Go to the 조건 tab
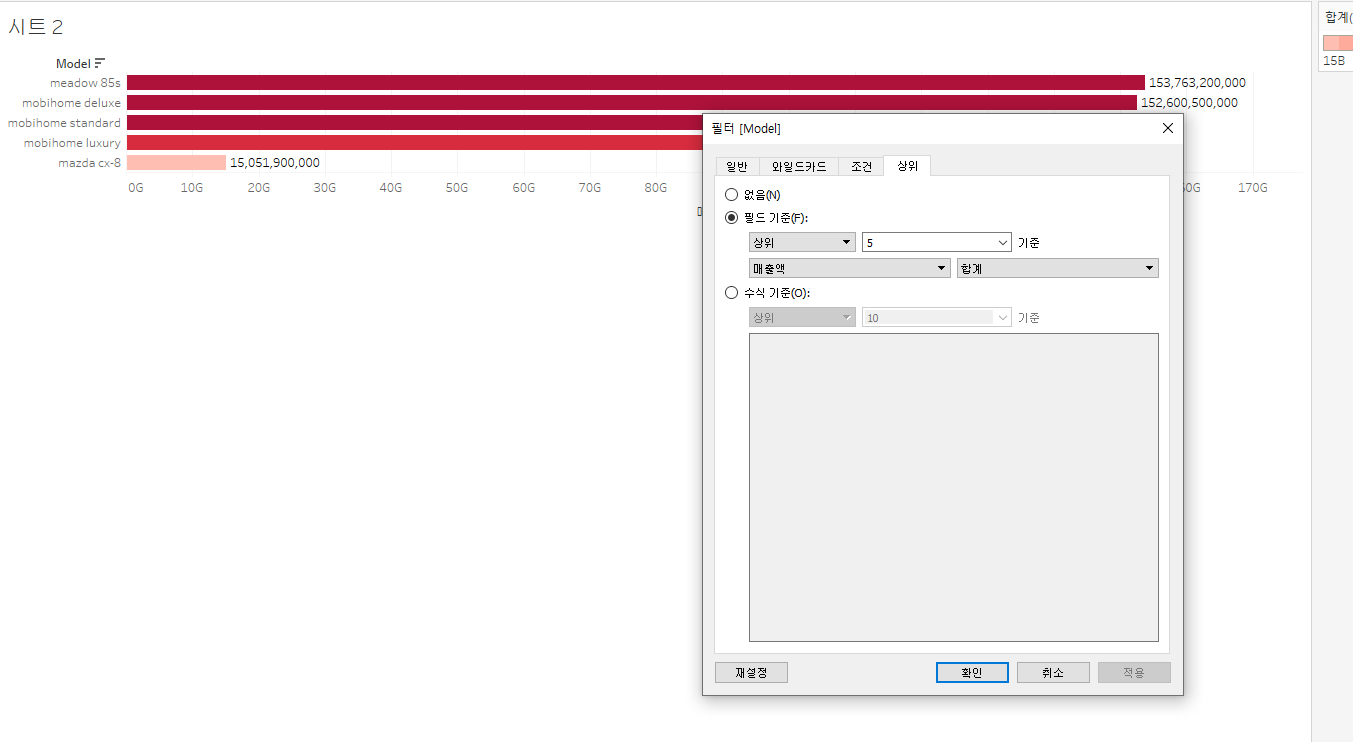 (861, 166)
